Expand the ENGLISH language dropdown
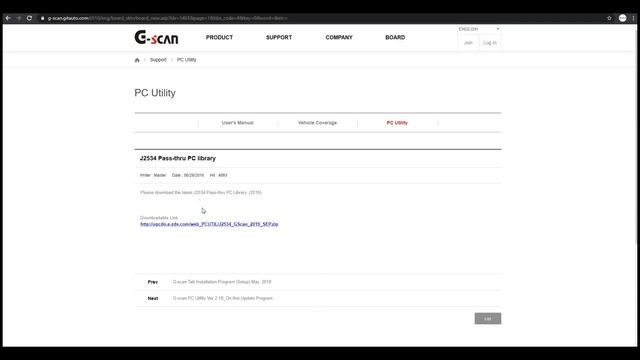Screen dimensions: 640x360 (x=479, y=29)
